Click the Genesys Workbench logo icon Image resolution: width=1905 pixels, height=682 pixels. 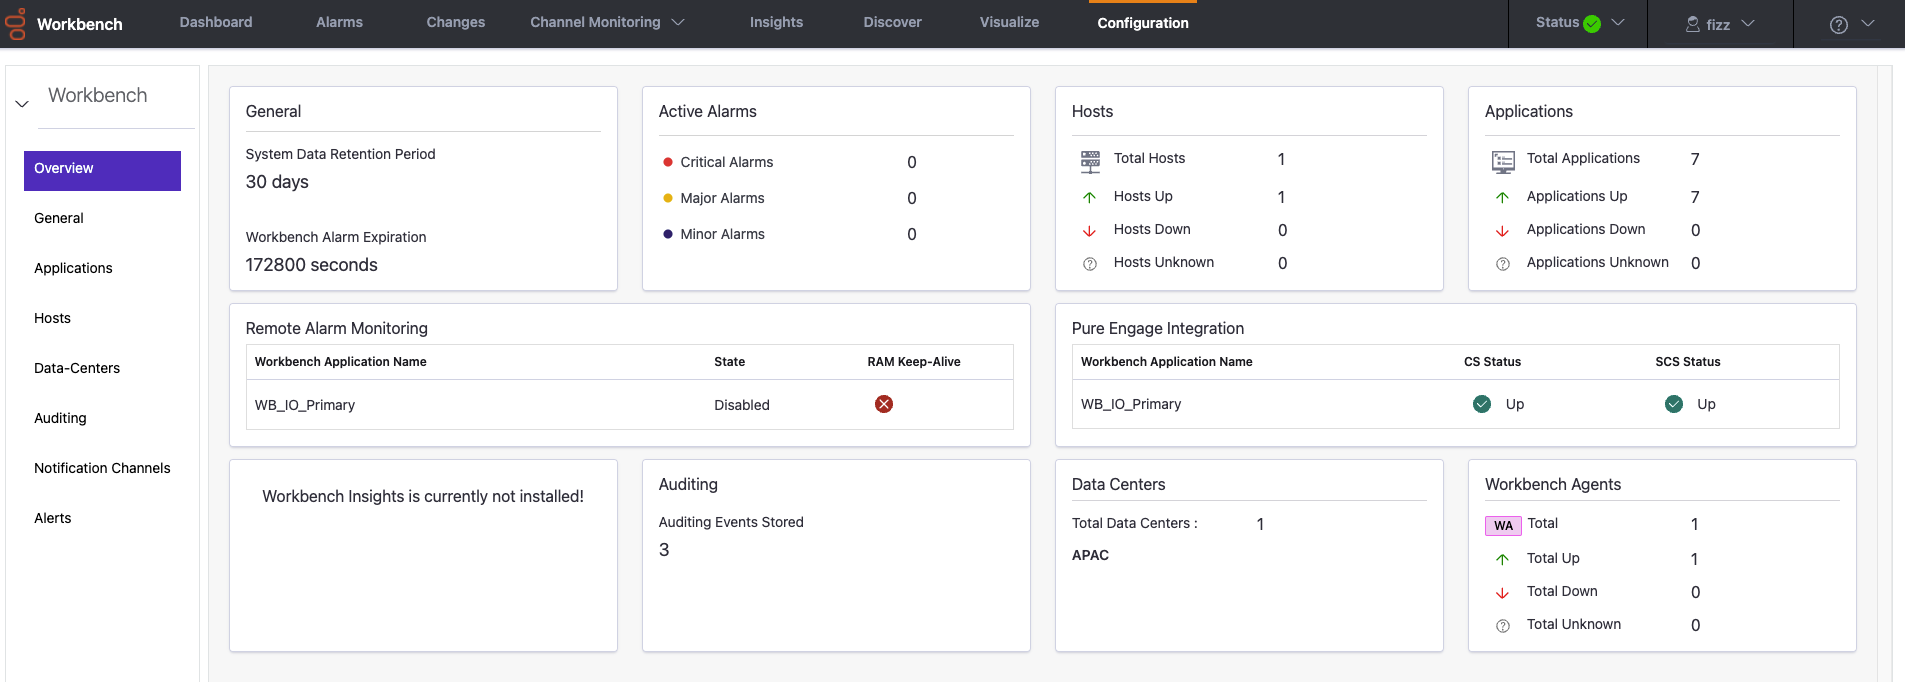pyautogui.click(x=16, y=24)
